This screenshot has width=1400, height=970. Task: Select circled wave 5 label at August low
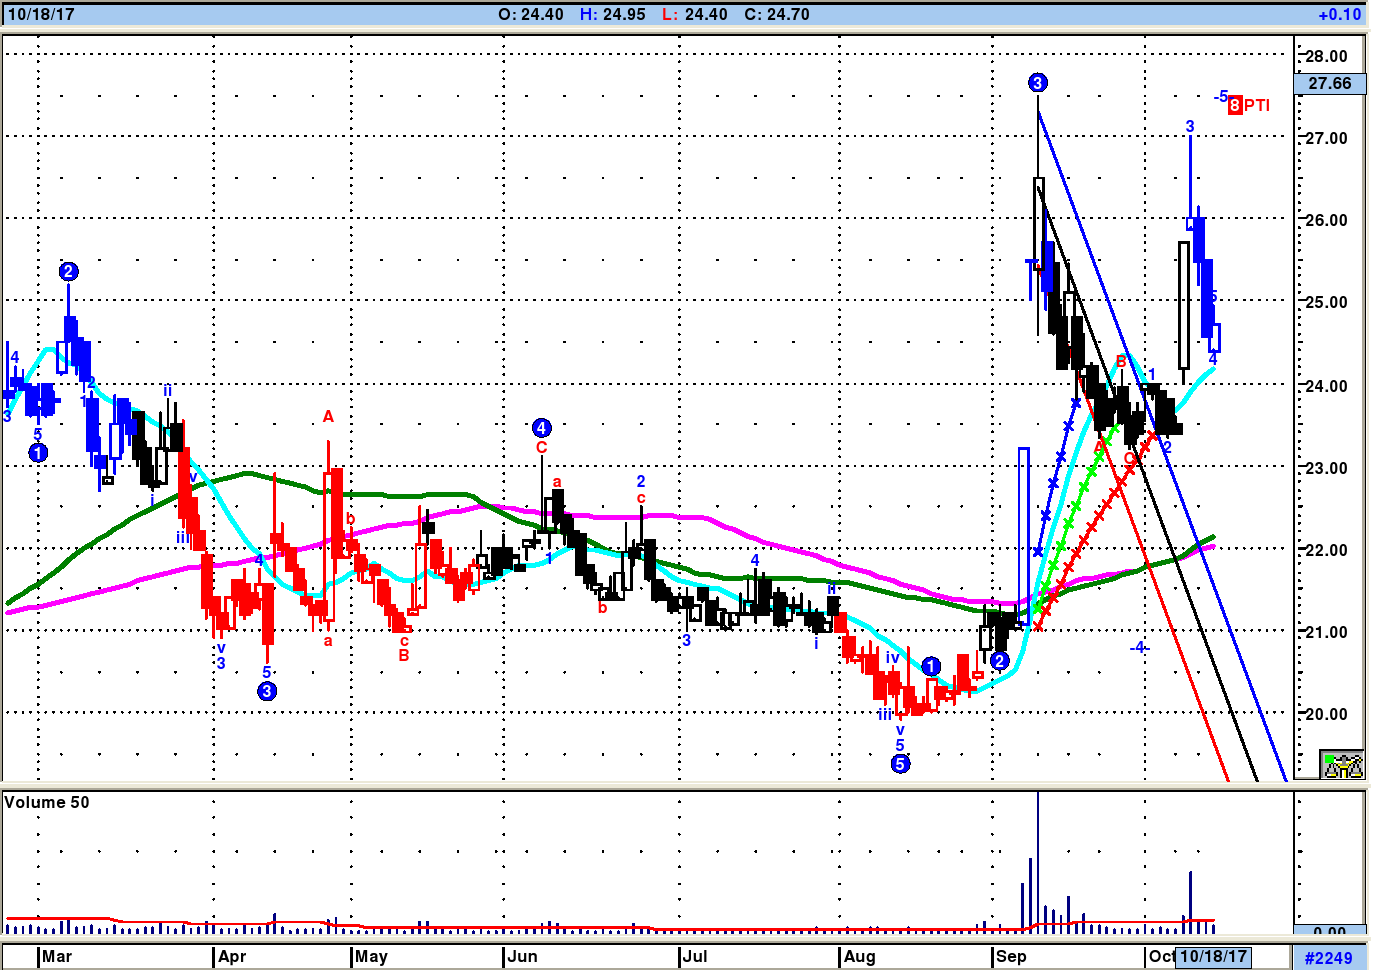coord(900,764)
